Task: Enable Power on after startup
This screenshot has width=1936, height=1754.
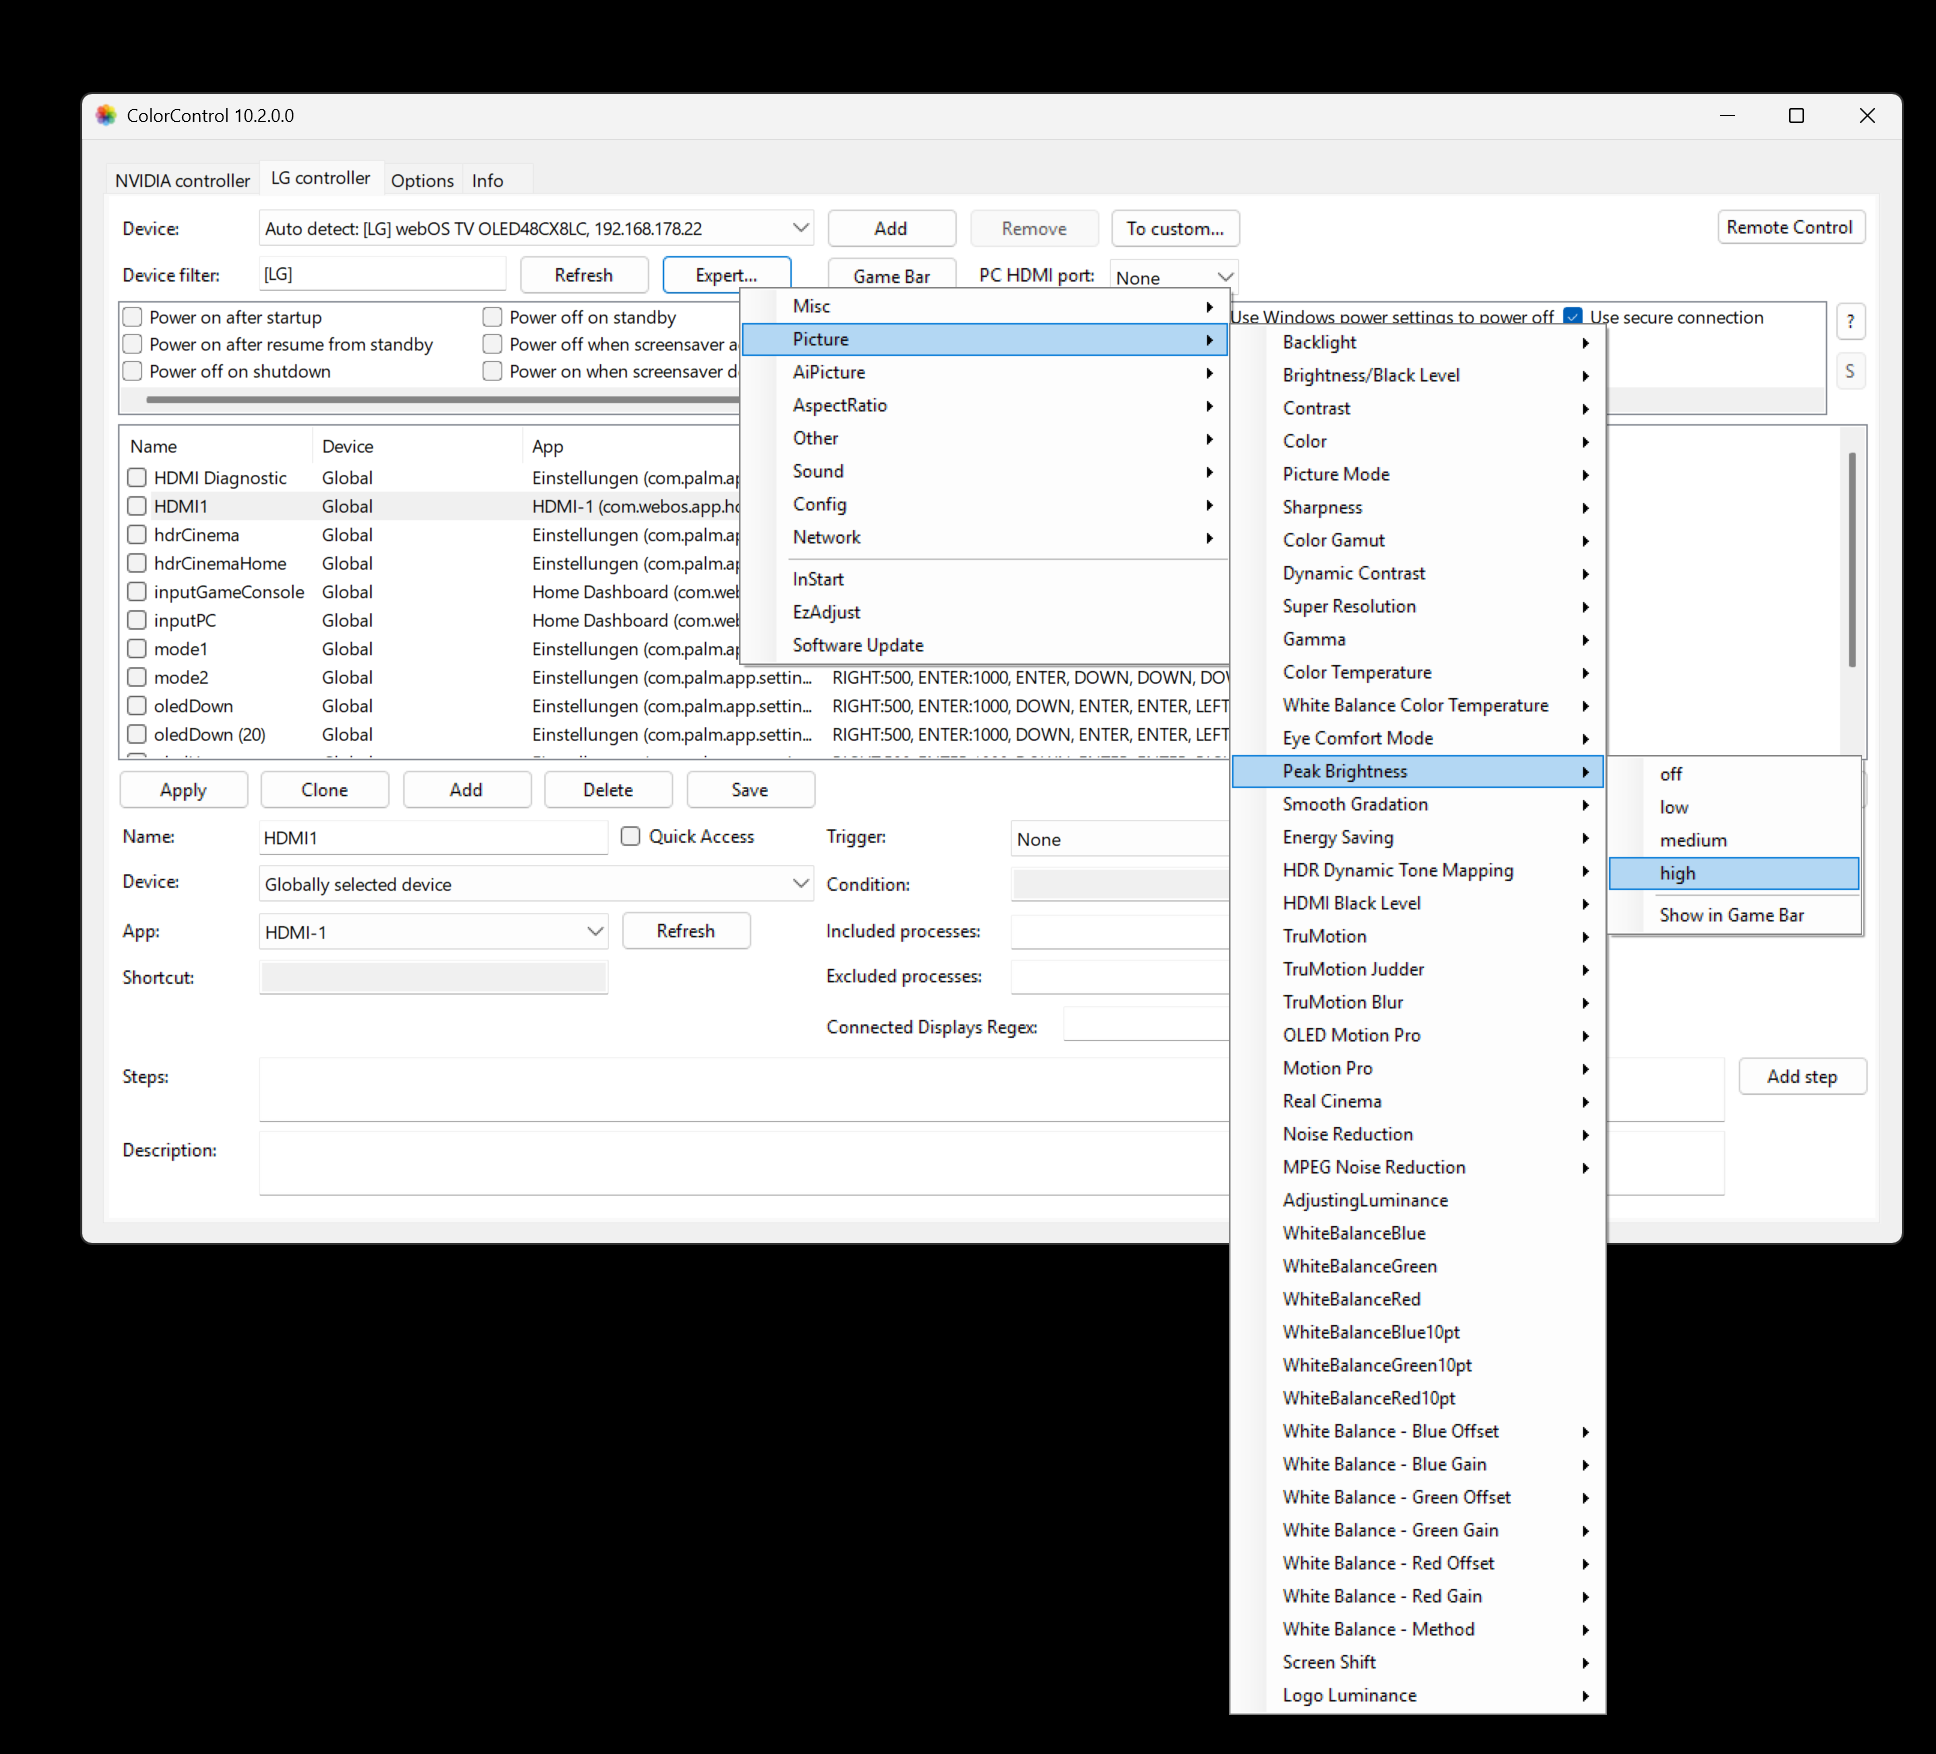Action: [x=133, y=317]
